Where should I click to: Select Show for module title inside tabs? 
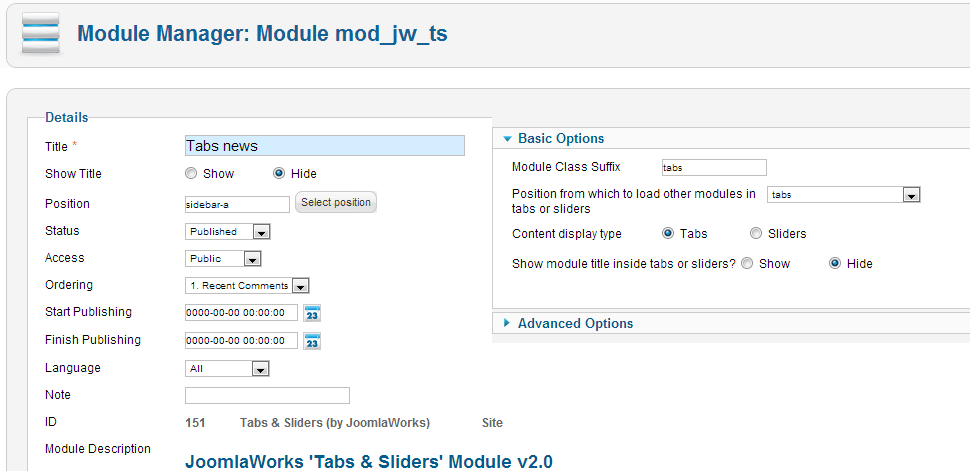click(748, 264)
